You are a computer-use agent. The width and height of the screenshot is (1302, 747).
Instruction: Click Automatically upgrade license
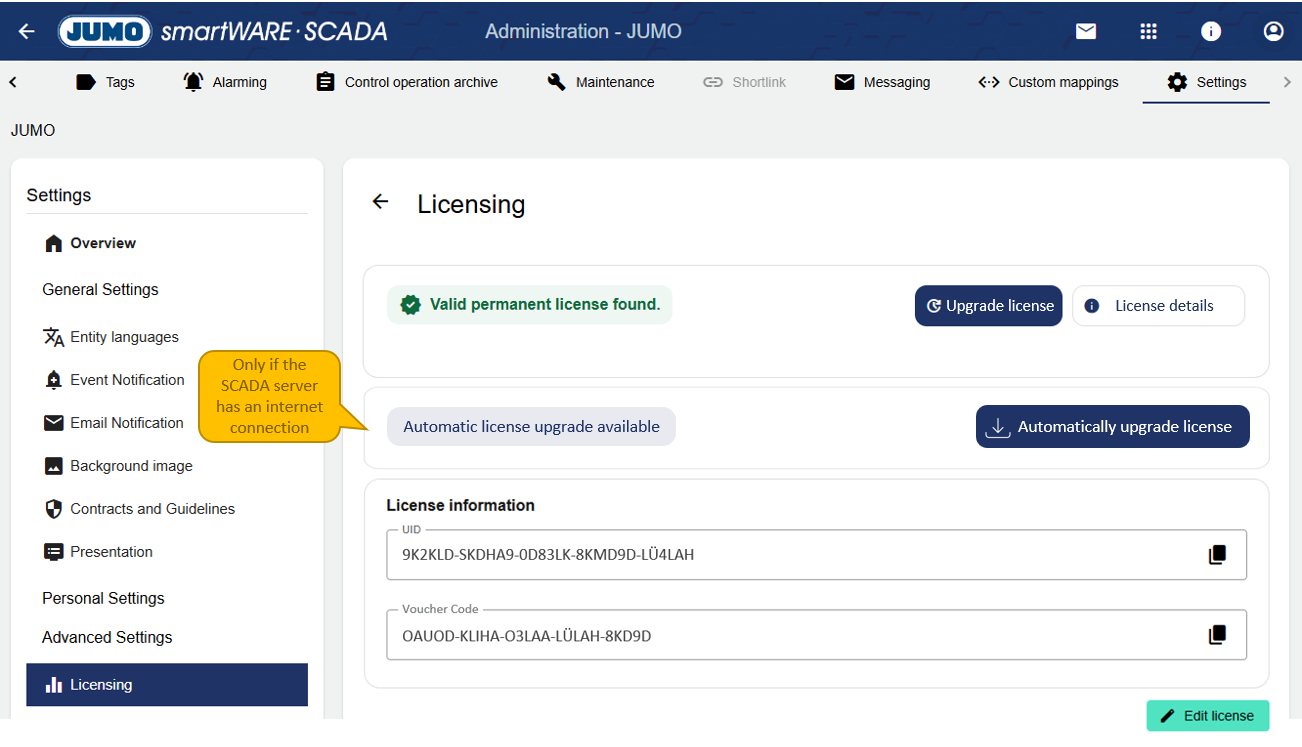point(1113,427)
